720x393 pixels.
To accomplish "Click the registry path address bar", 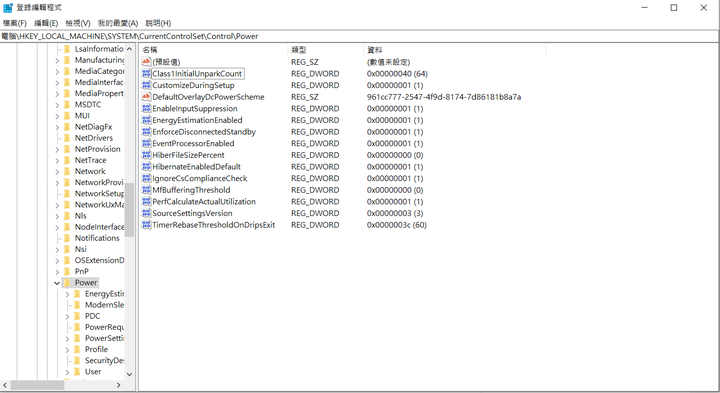I will point(360,36).
